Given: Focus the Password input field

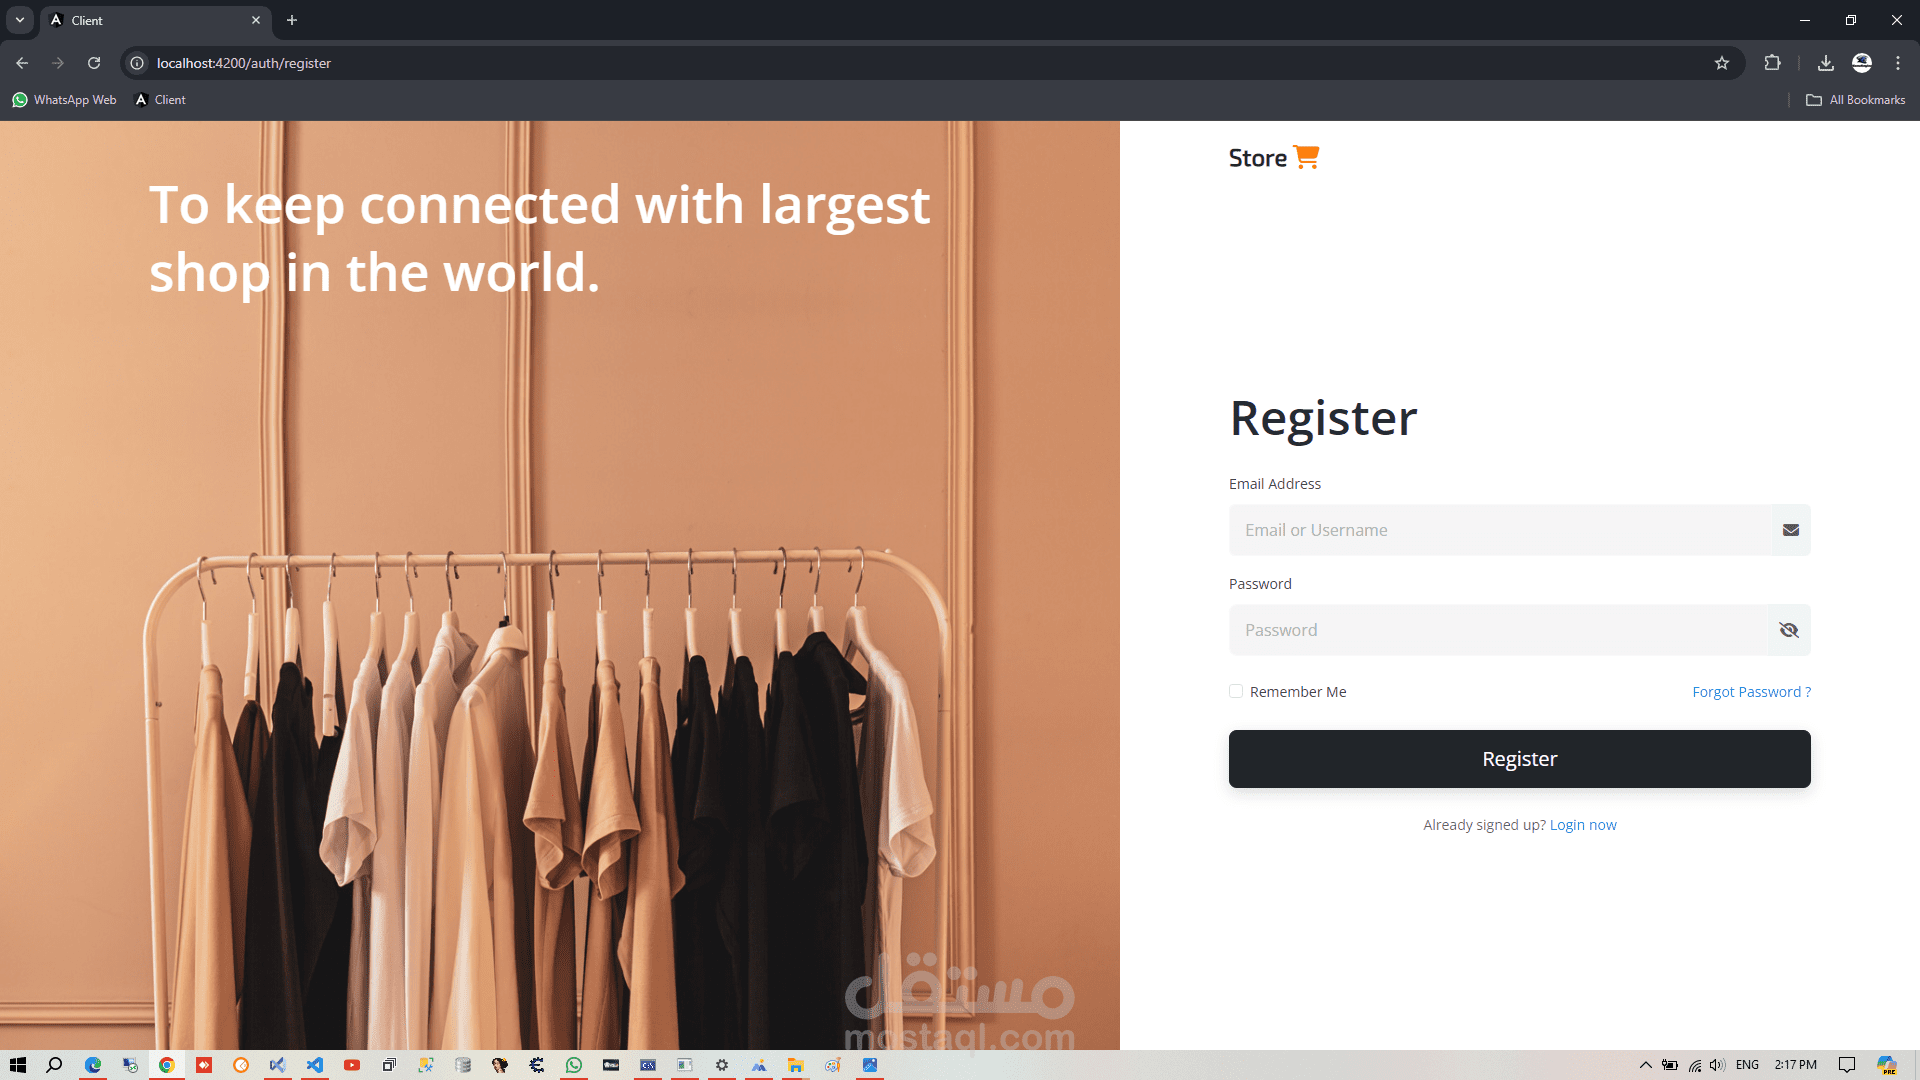Looking at the screenshot, I should click(1497, 630).
